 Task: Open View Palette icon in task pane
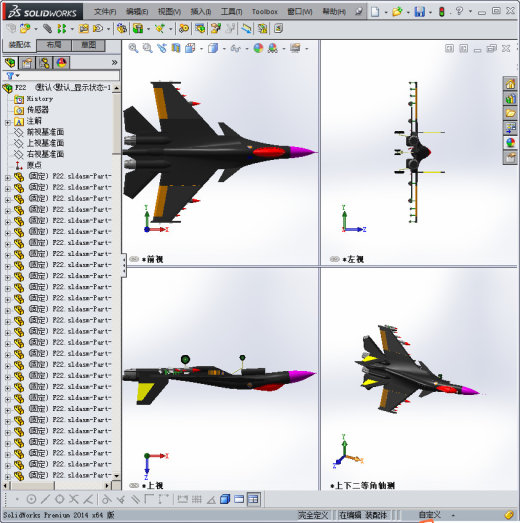(x=510, y=128)
